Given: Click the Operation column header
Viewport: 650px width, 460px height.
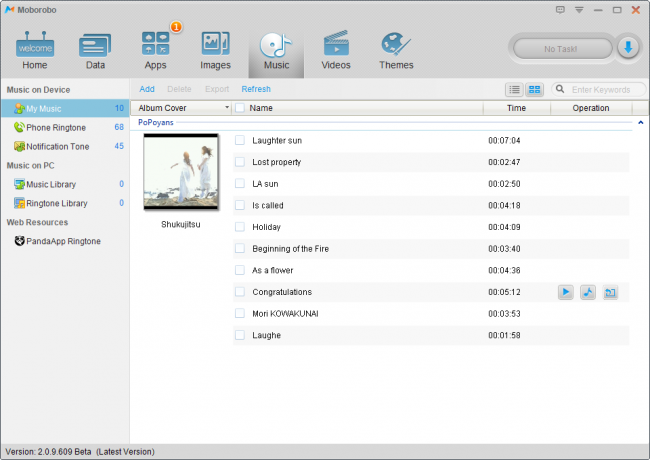Looking at the screenshot, I should 591,108.
